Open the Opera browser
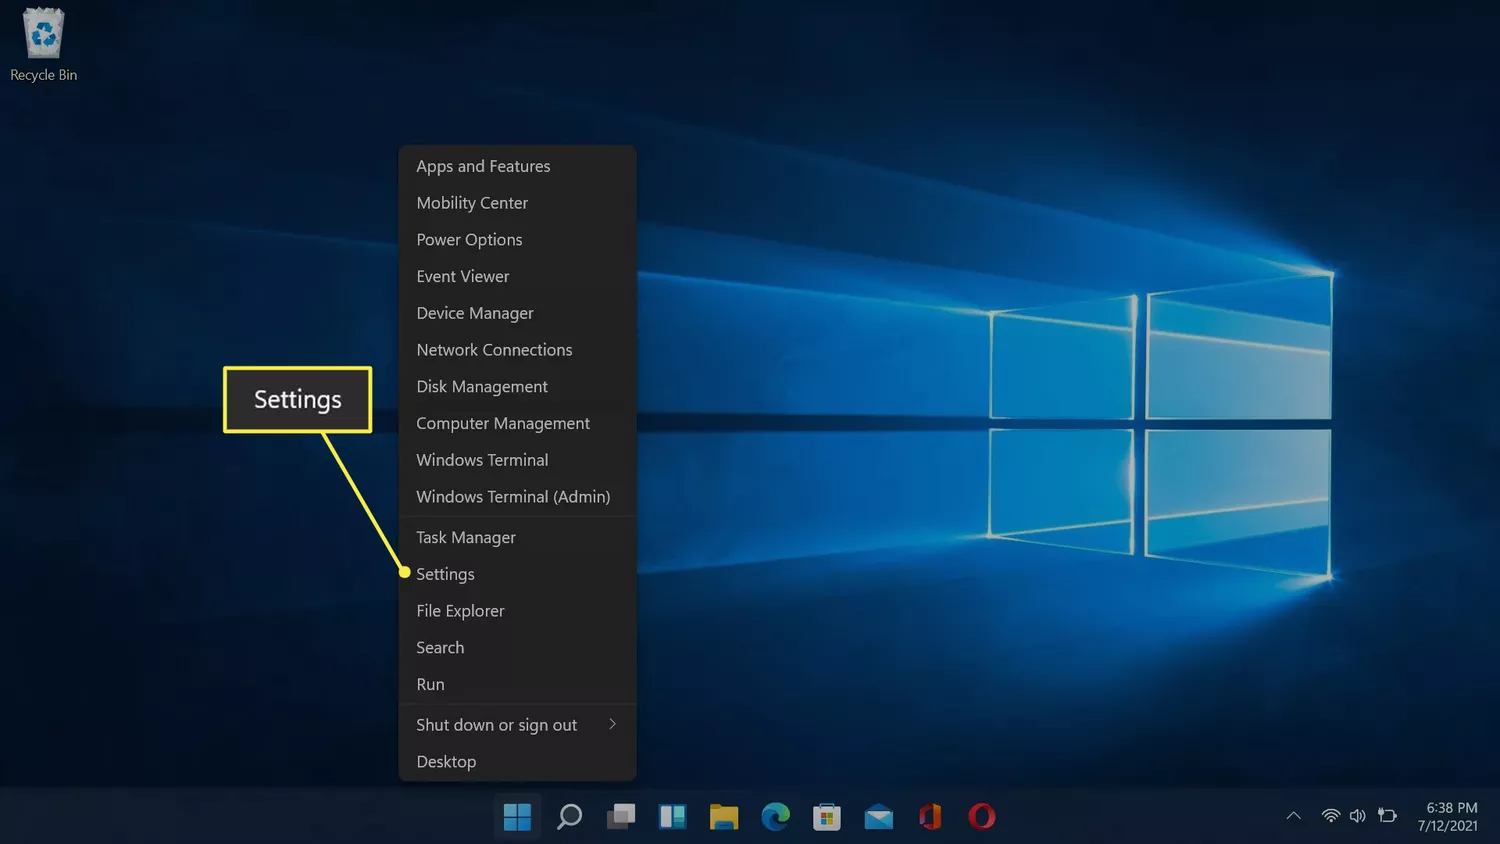Screen dimensions: 1500x844 click(981, 816)
